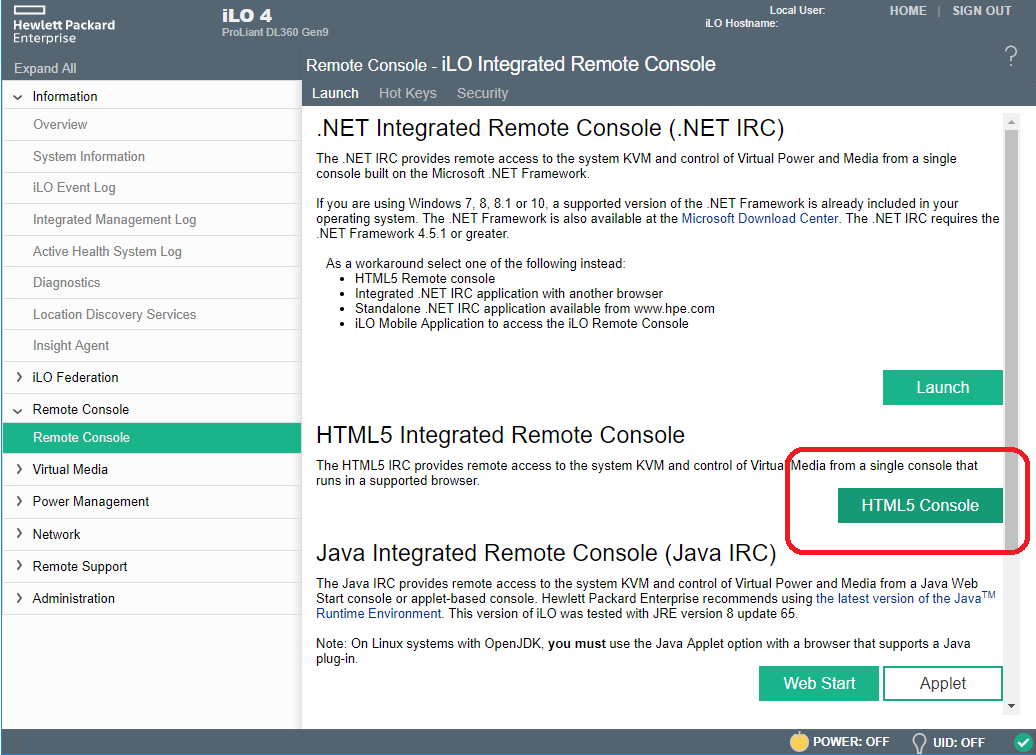Image resolution: width=1036 pixels, height=755 pixels.
Task: Go to HOME in the header
Action: (908, 11)
